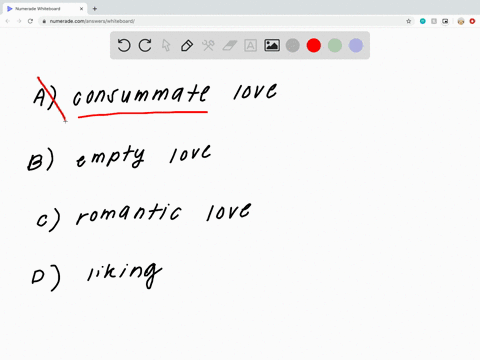The image size is (480, 360).
Task: Choose the red color swatch
Action: click(314, 45)
